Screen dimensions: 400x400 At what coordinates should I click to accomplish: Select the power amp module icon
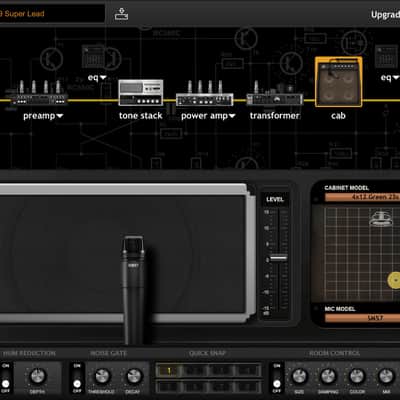point(204,93)
